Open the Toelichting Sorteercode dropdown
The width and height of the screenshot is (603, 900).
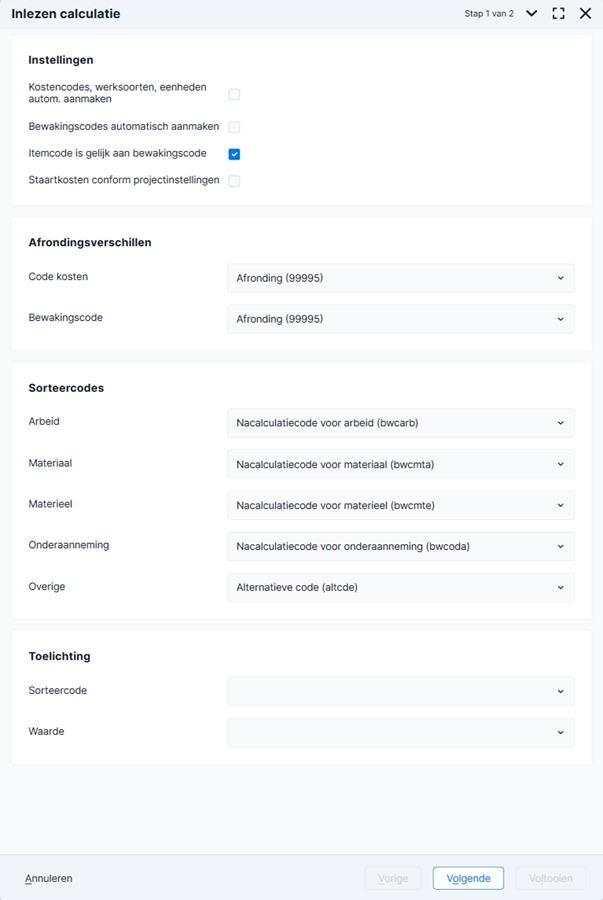click(400, 692)
